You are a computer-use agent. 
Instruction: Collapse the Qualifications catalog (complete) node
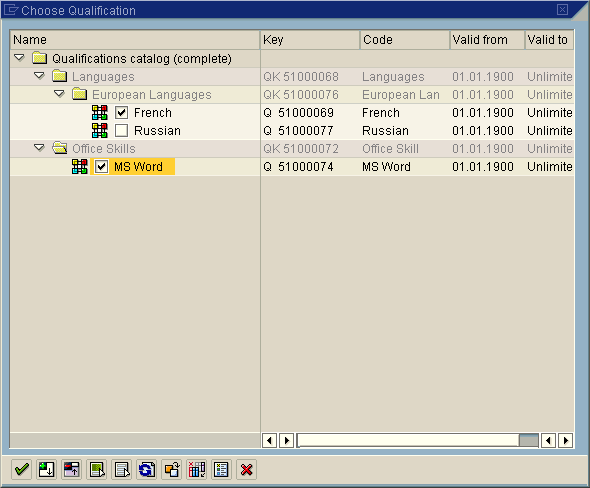tap(19, 58)
